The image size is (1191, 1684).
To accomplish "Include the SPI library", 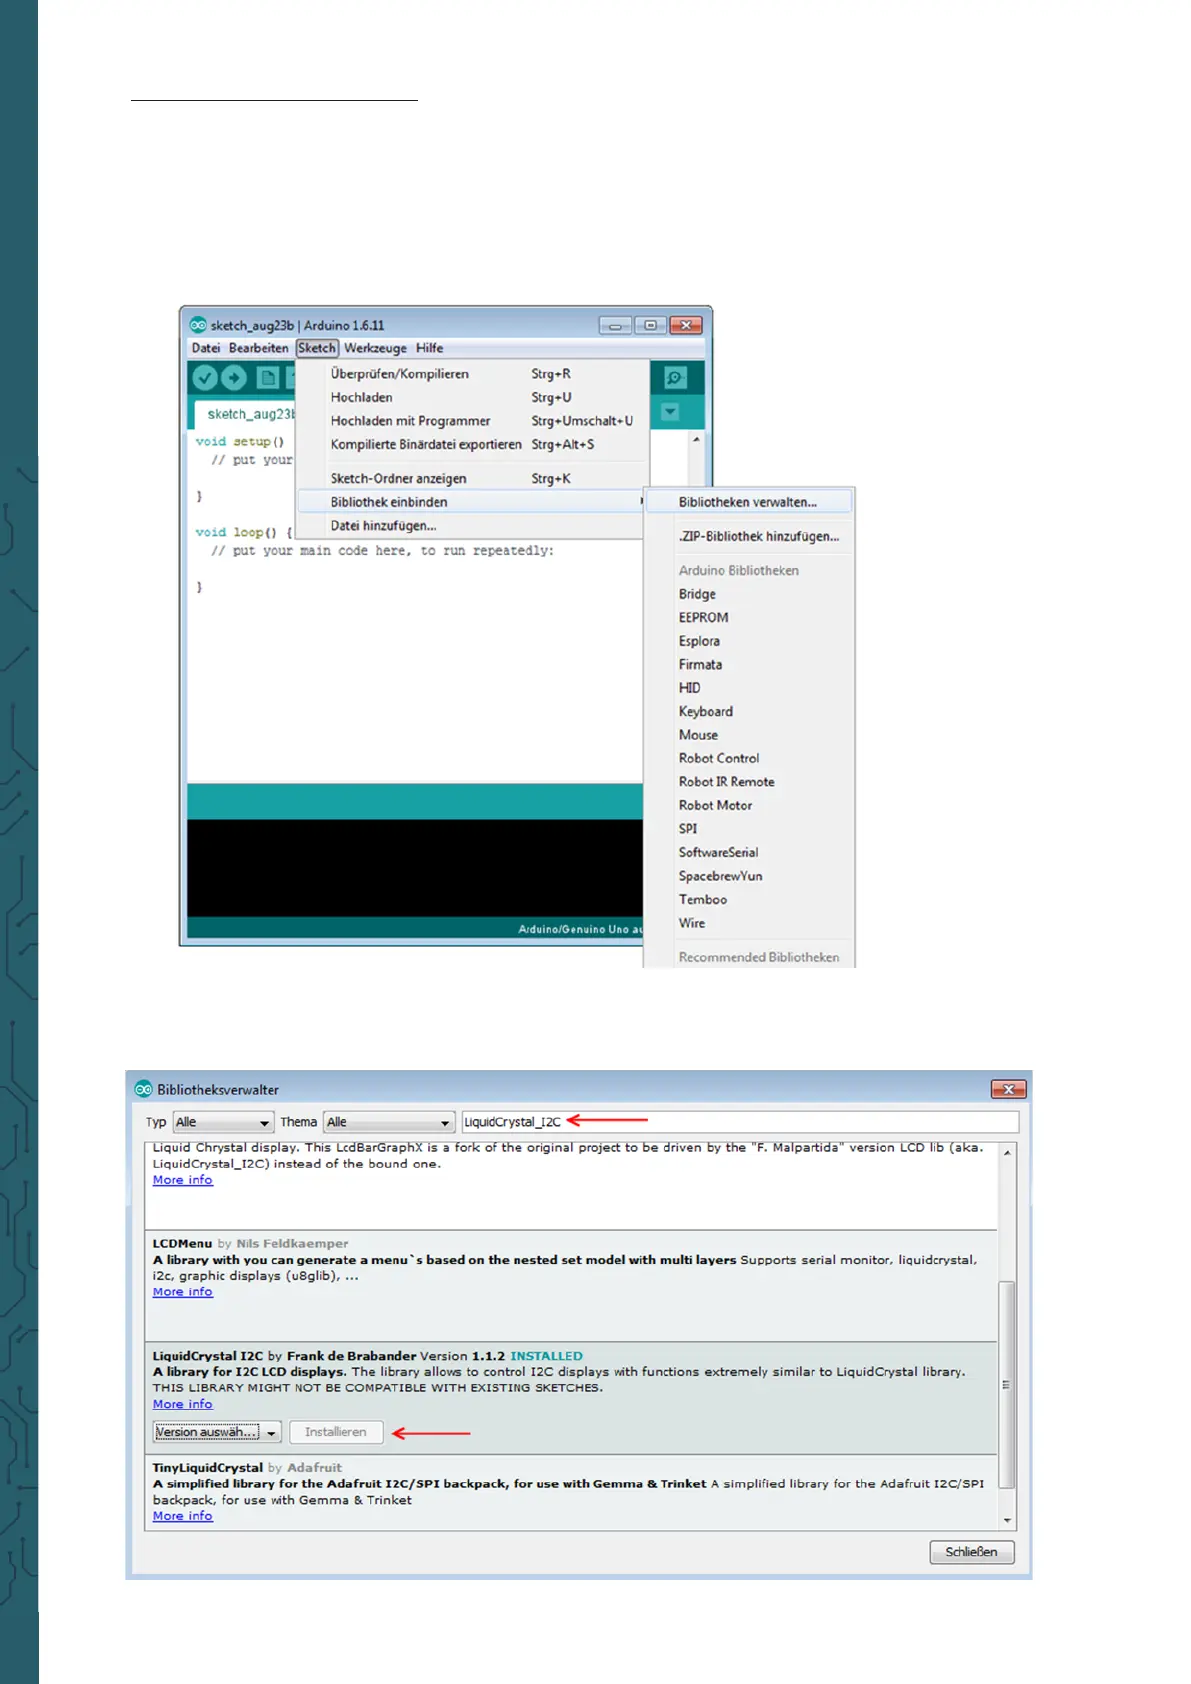I will [749, 829].
